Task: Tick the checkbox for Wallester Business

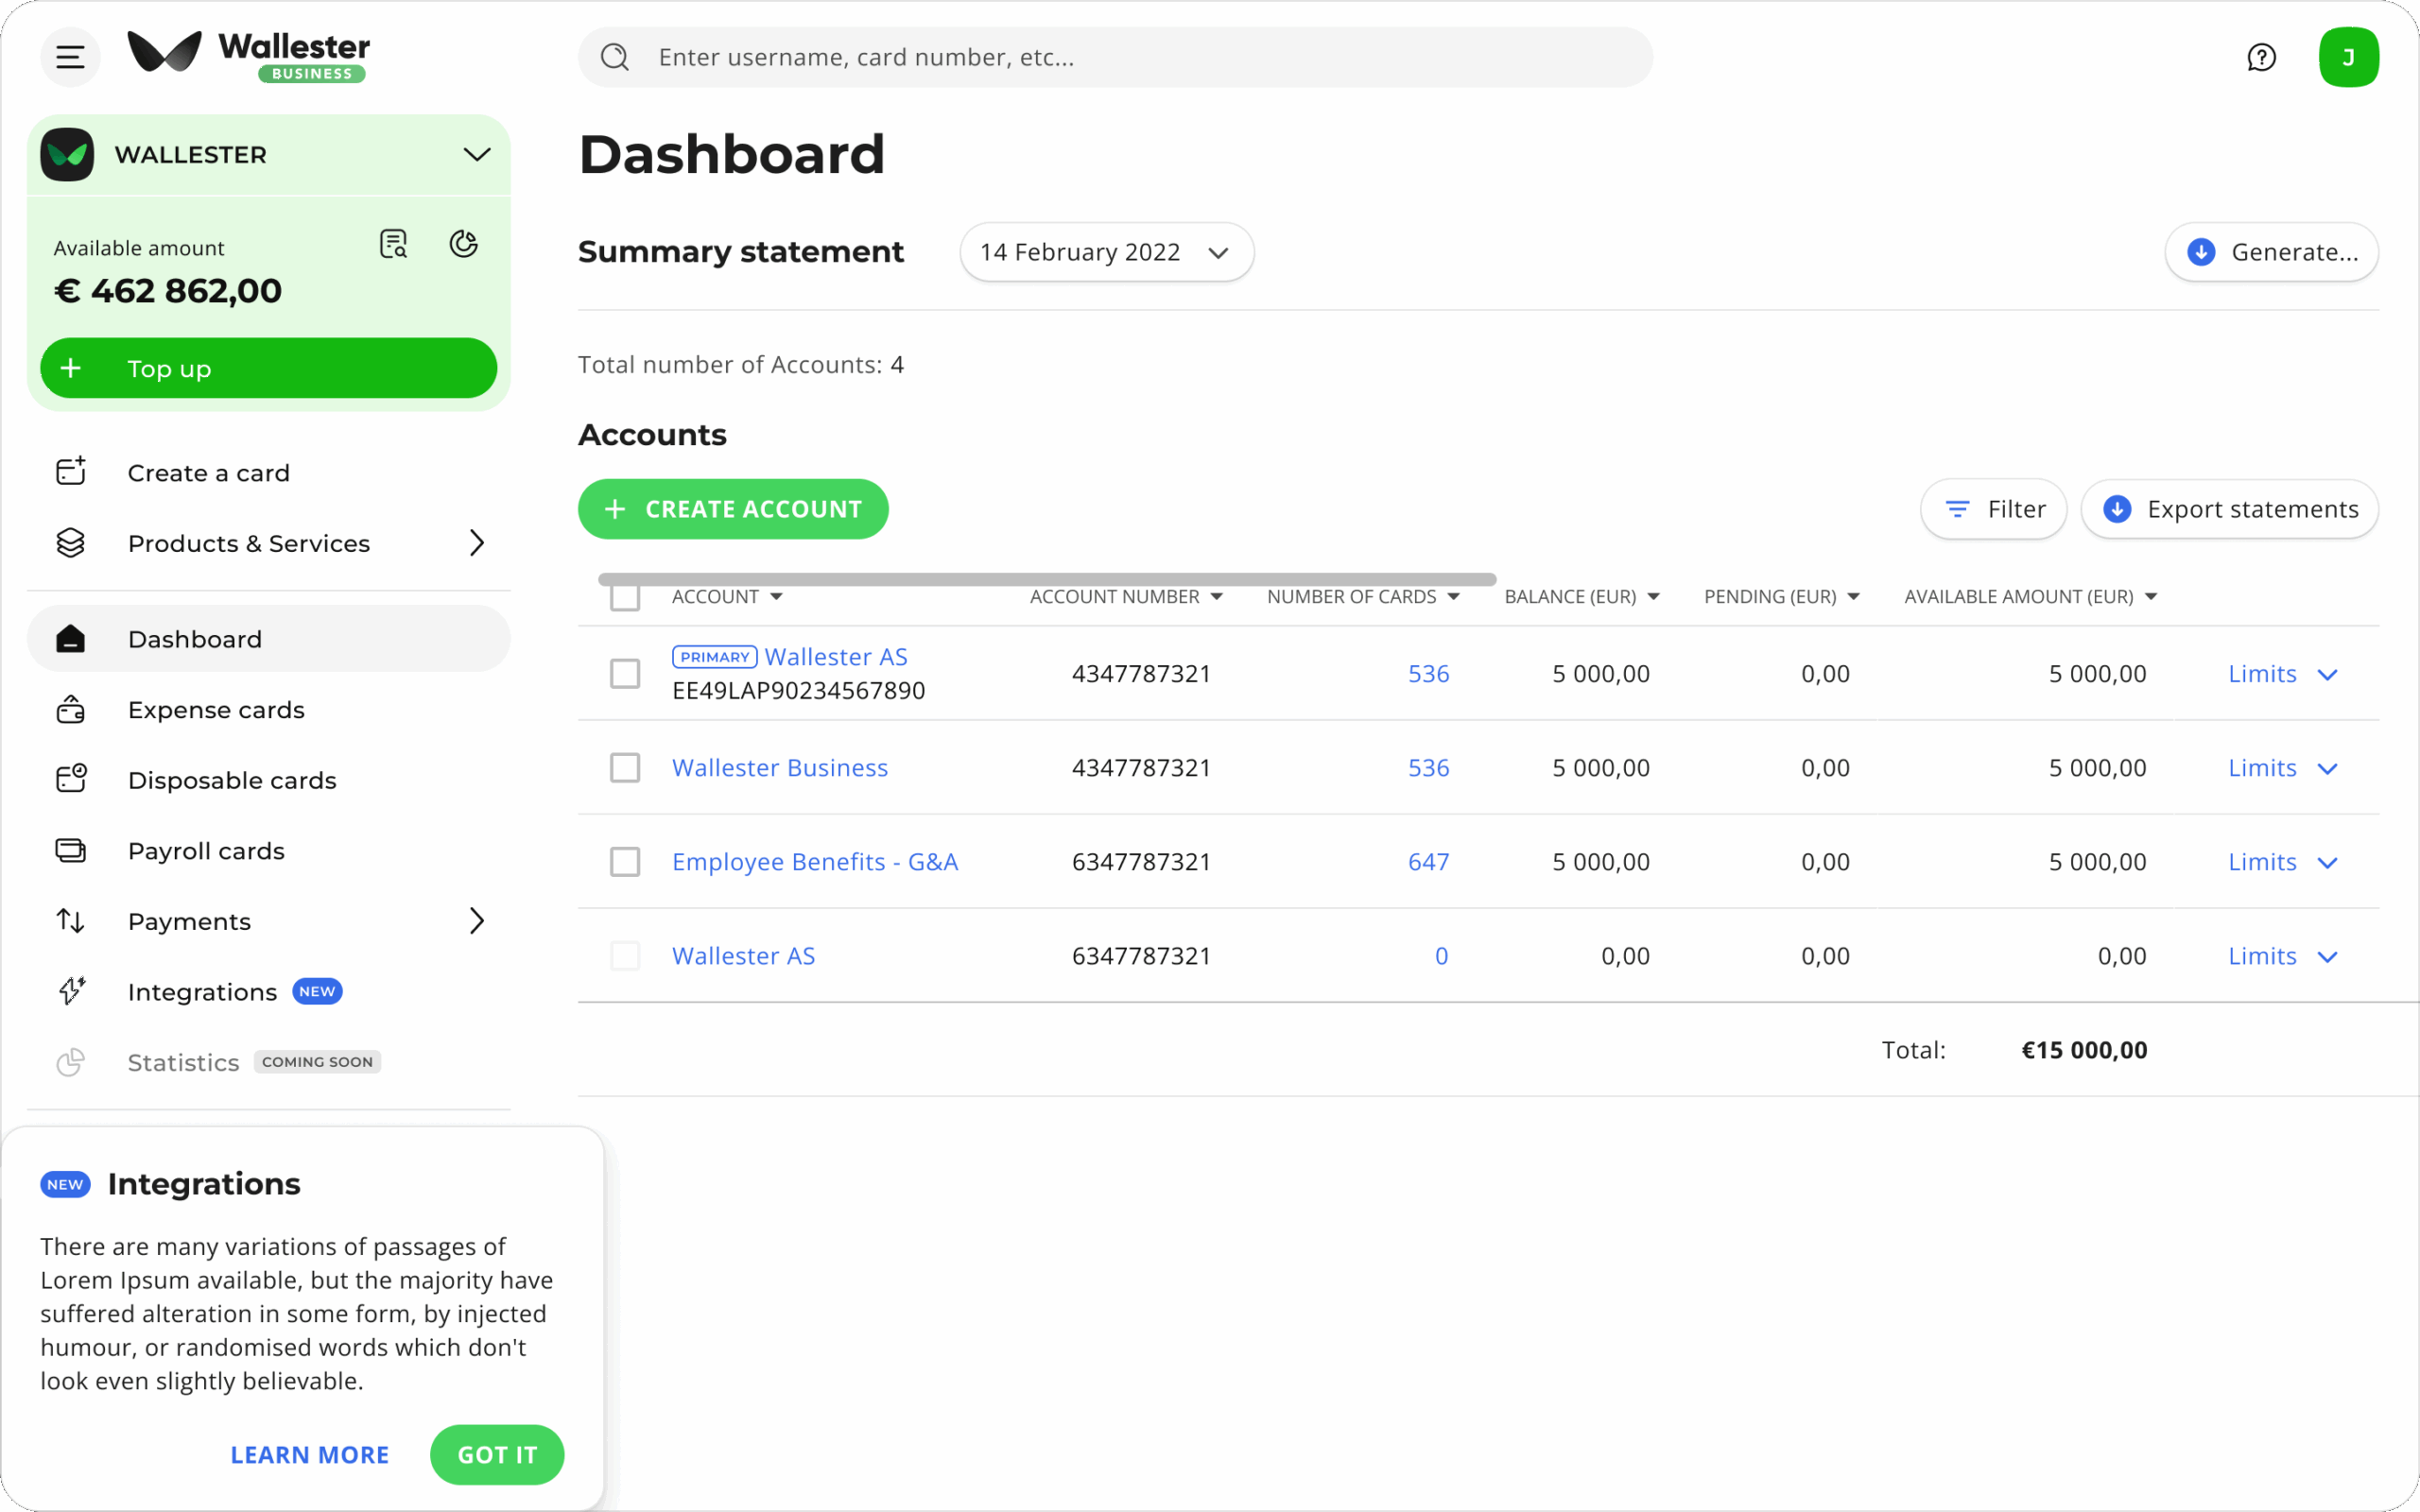Action: (x=625, y=768)
